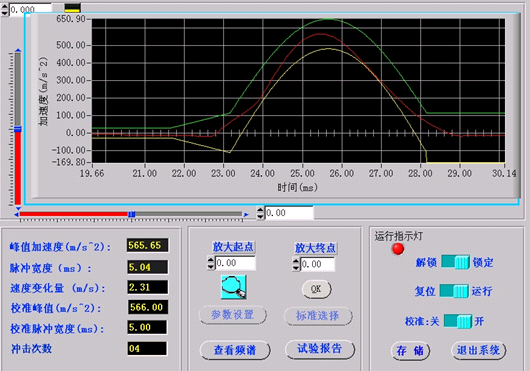530x371 pixels.
Task: Click the OK button
Action: [x=316, y=289]
